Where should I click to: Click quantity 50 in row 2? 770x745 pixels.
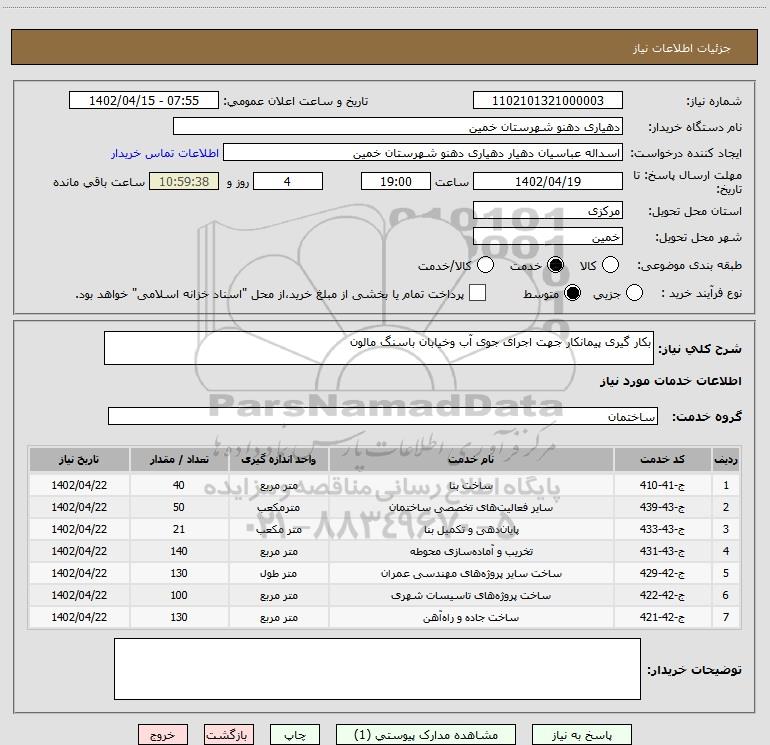(x=179, y=507)
